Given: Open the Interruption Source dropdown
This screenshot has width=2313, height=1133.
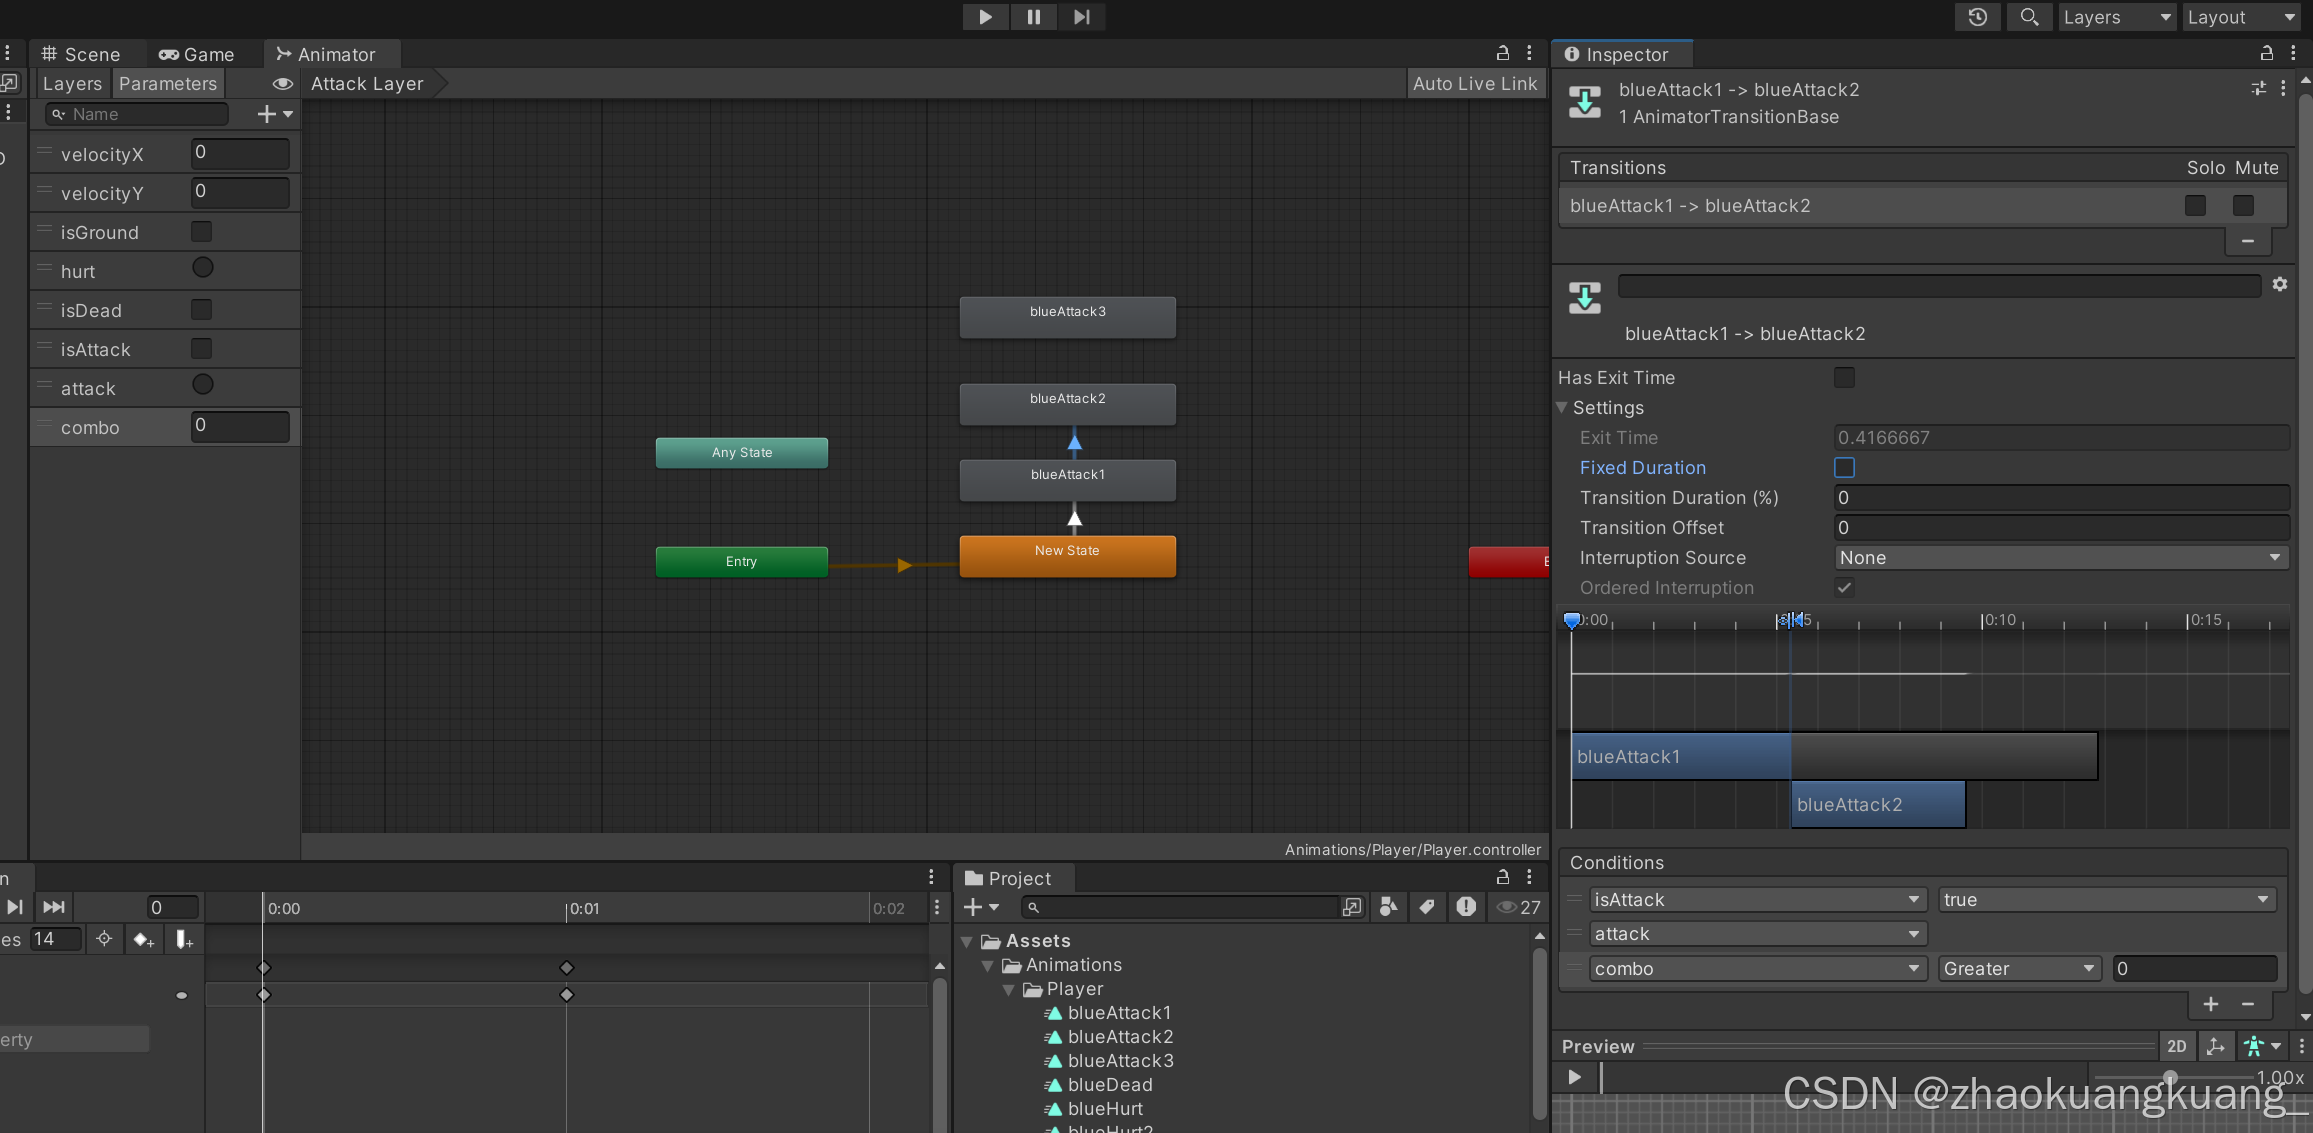Looking at the screenshot, I should 2062,558.
